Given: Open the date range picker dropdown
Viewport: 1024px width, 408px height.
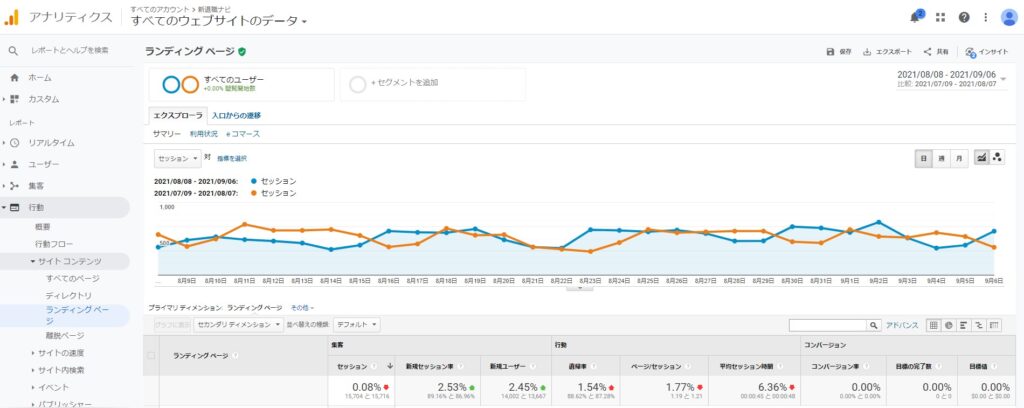Looking at the screenshot, I should point(952,80).
